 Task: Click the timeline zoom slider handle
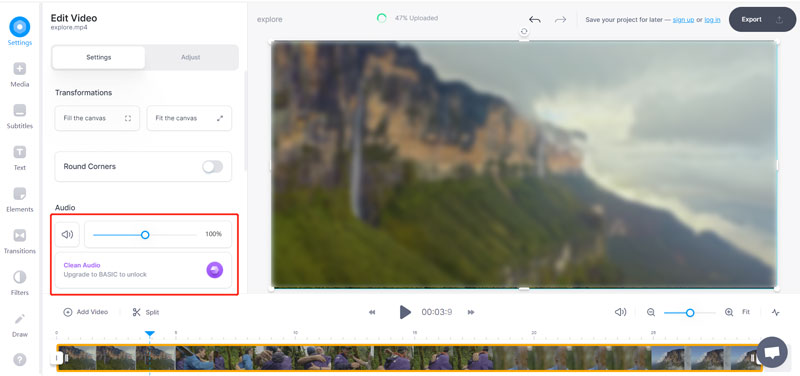pyautogui.click(x=690, y=312)
